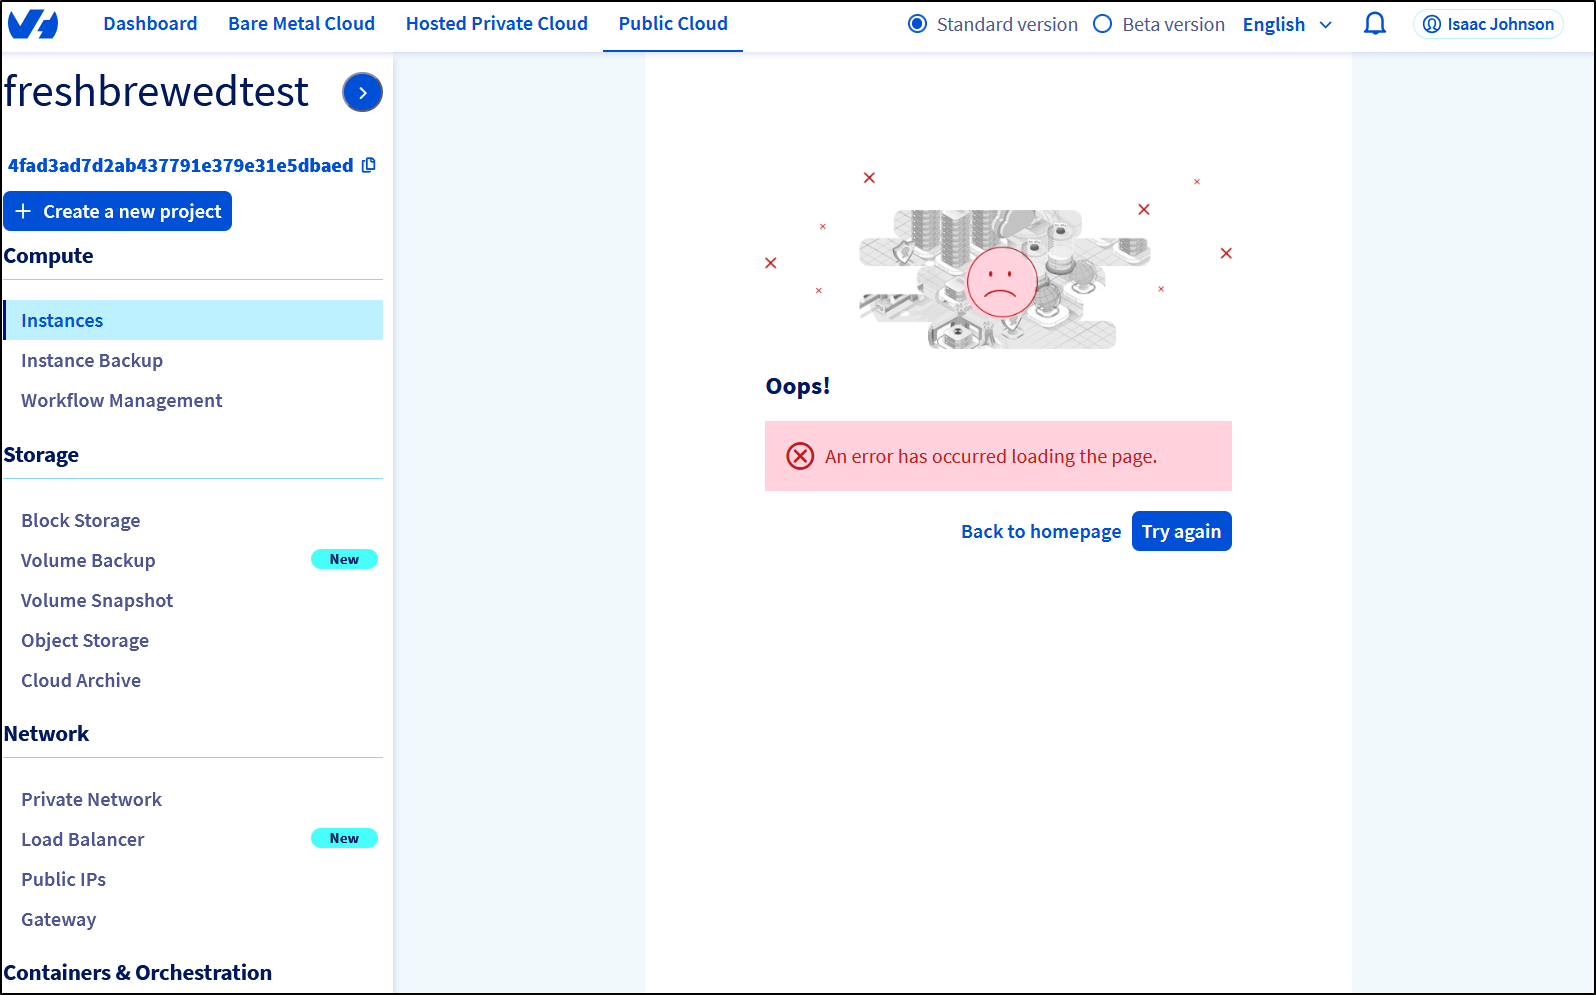The image size is (1596, 995).
Task: Click the OVH logo icon
Action: (x=33, y=24)
